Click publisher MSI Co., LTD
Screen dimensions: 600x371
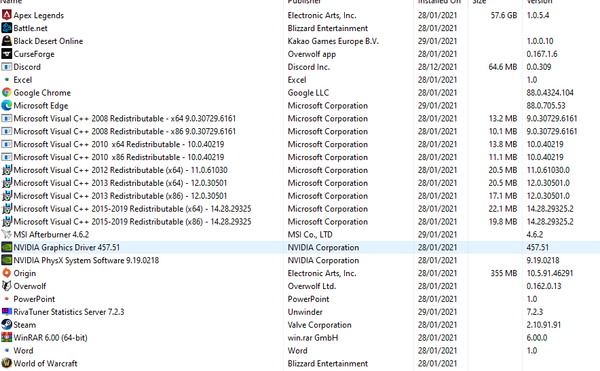click(x=310, y=234)
